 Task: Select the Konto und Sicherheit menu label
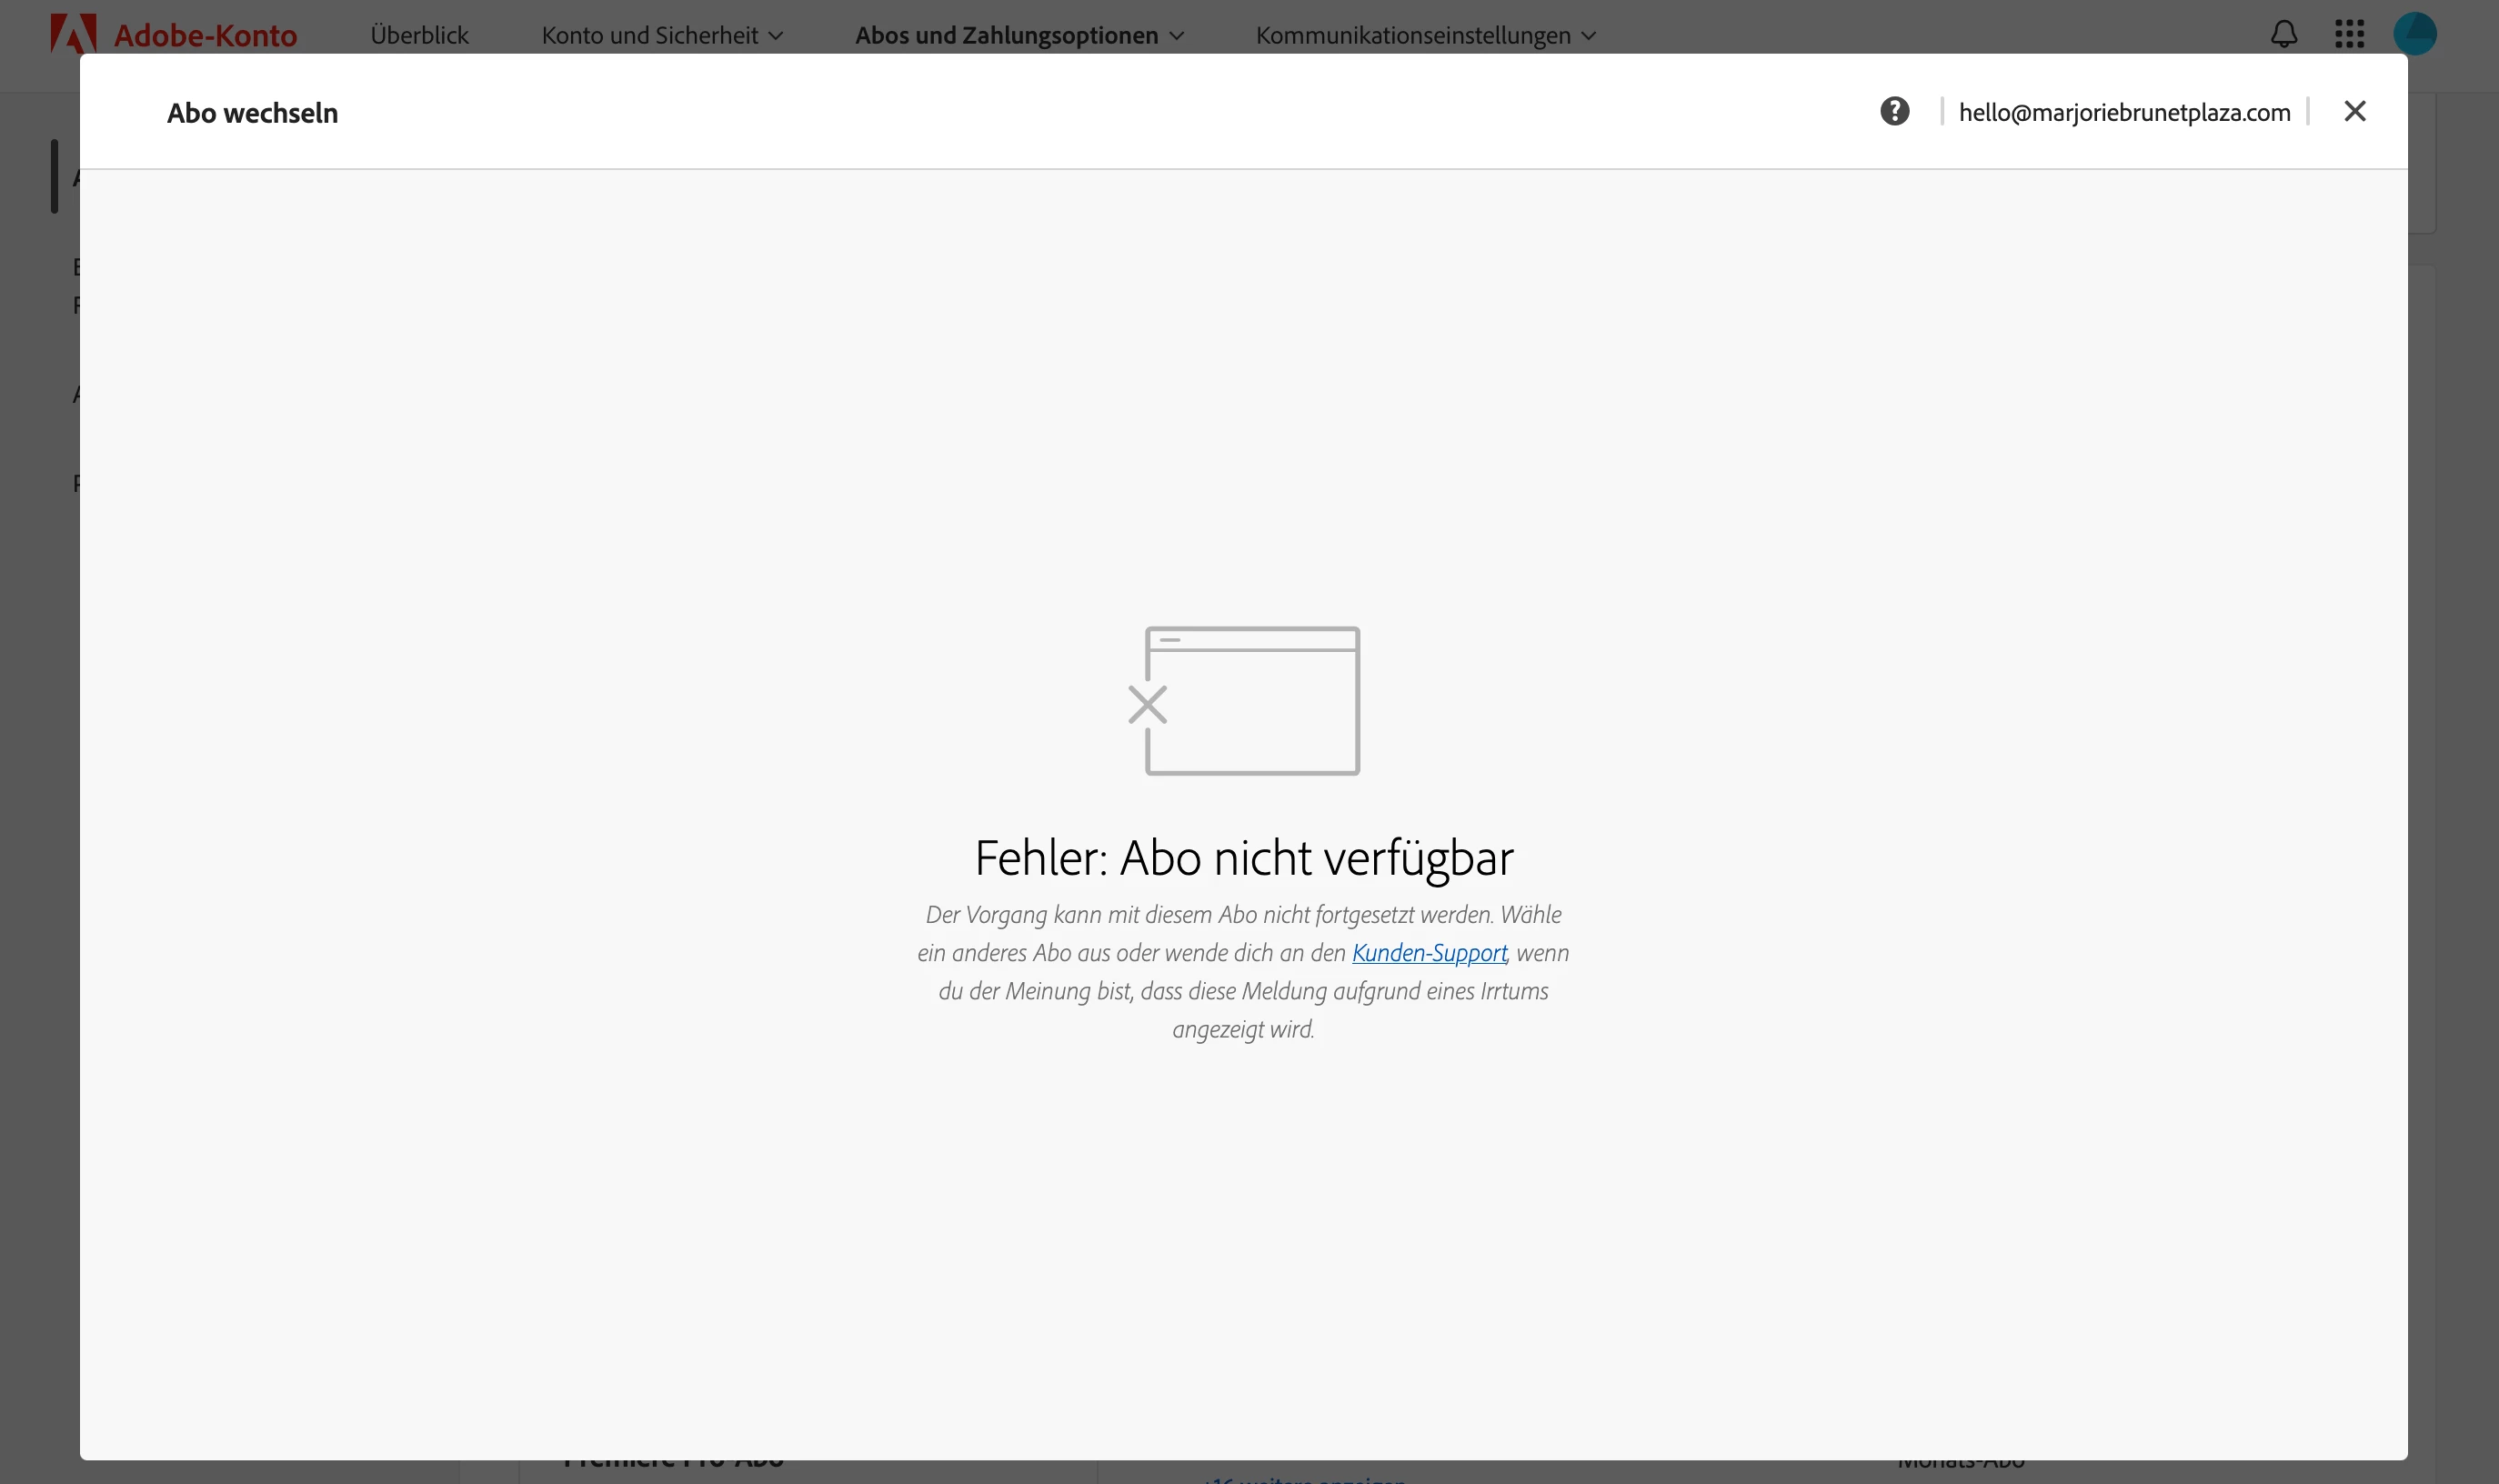(x=649, y=35)
